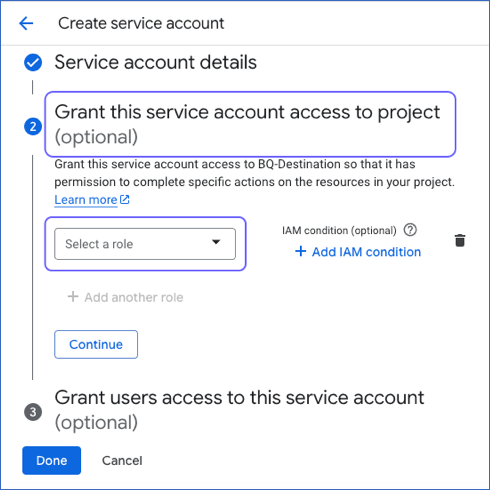Click the step 2 number badge
Viewport: 490px width, 490px height.
coord(33,127)
